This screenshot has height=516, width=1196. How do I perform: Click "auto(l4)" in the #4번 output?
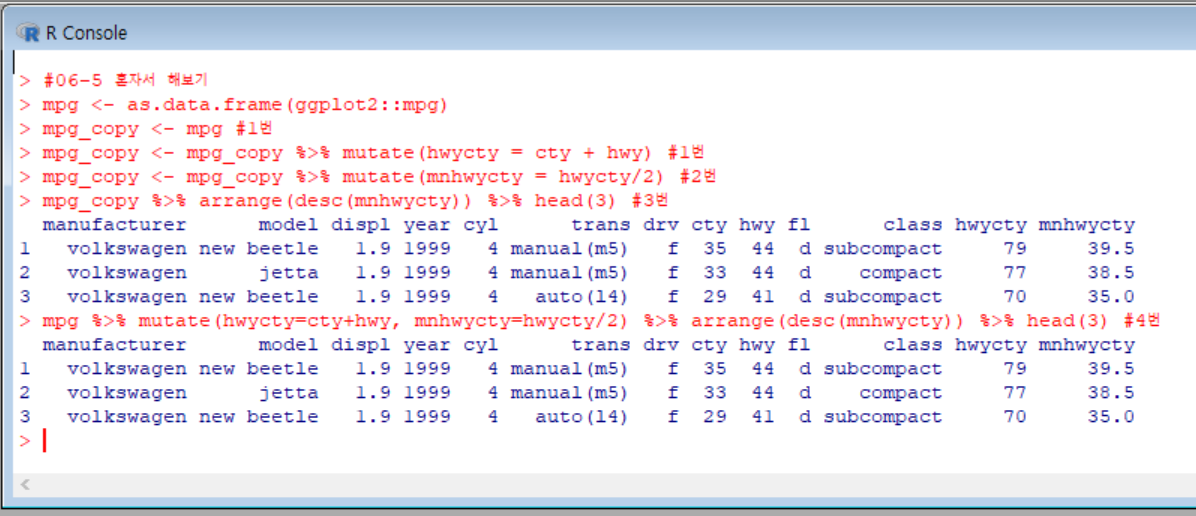click(581, 418)
